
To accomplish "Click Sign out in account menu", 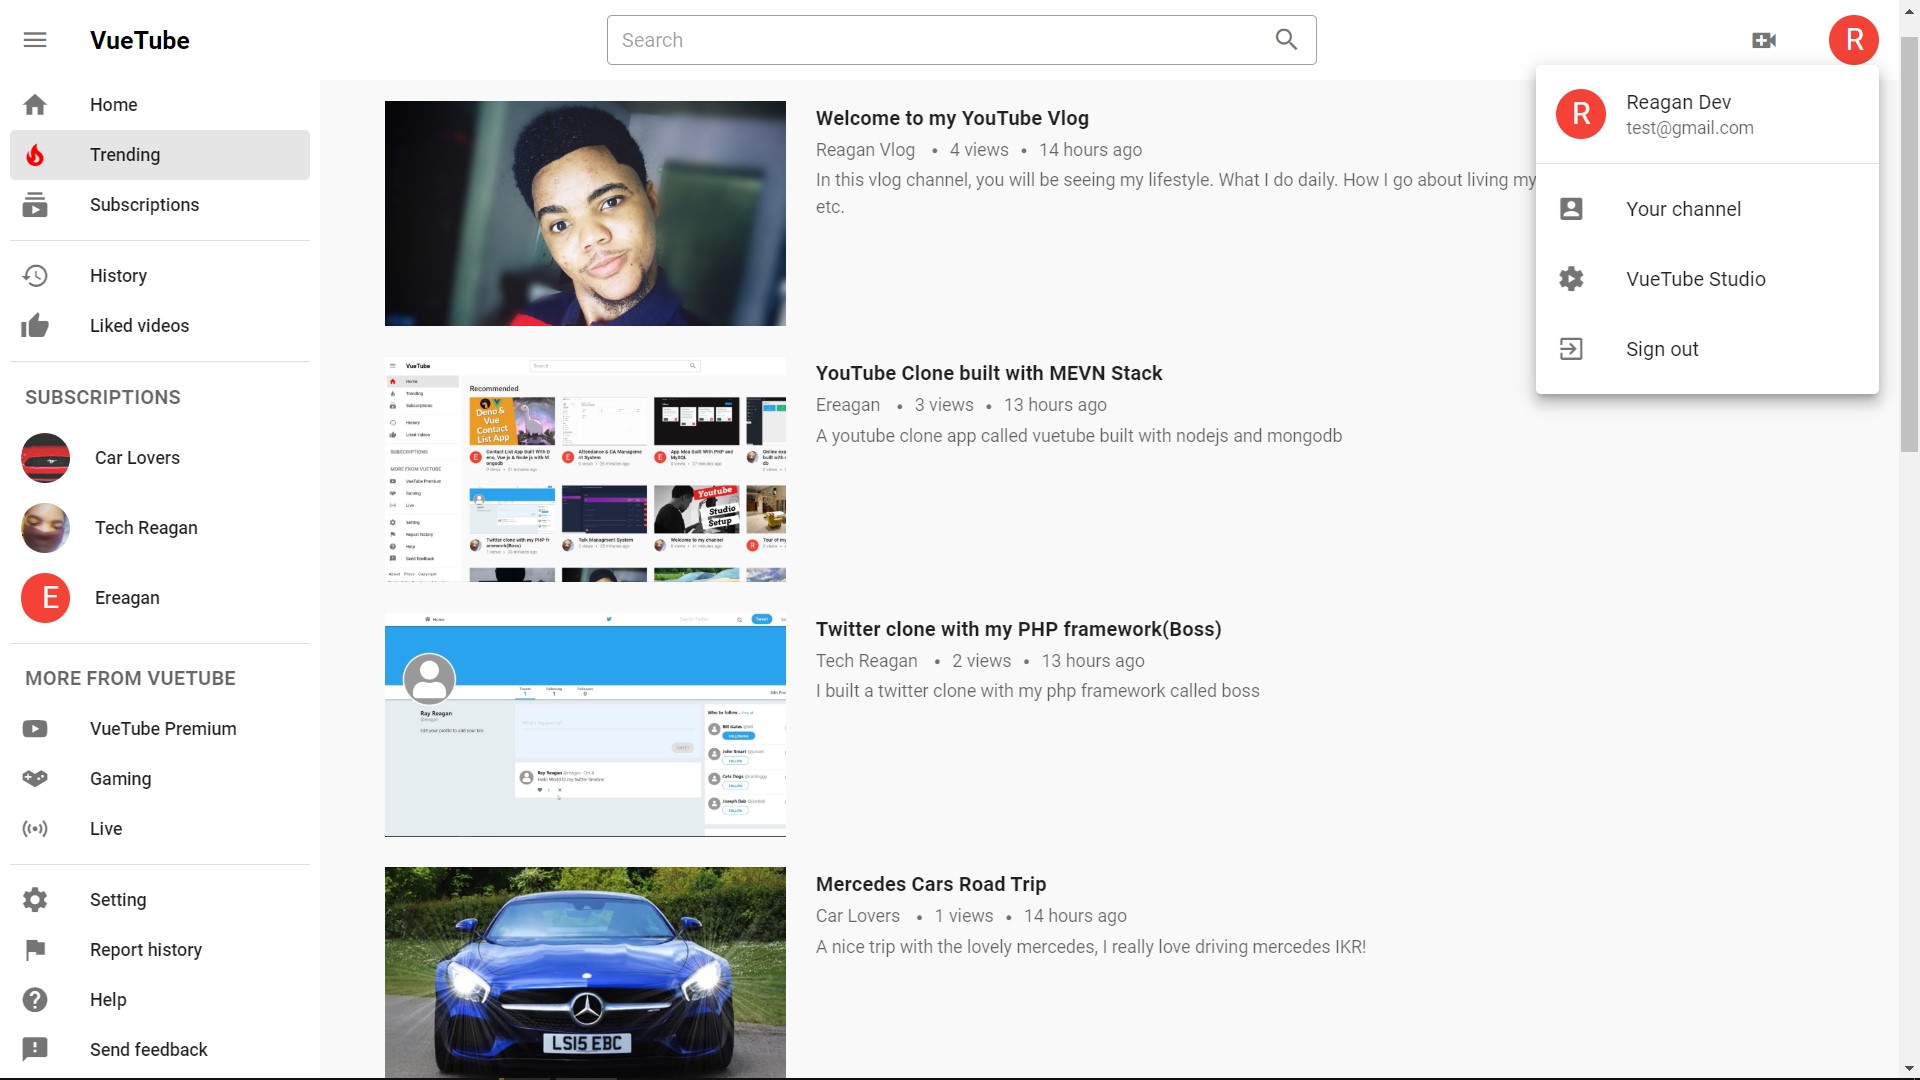I will pos(1662,349).
